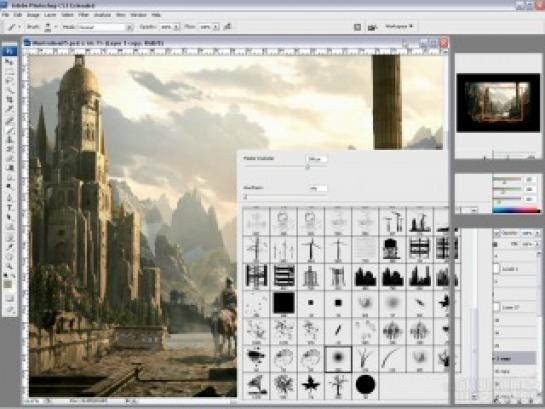Open the Workspace dropdown
545x409 pixels.
pyautogui.click(x=399, y=26)
